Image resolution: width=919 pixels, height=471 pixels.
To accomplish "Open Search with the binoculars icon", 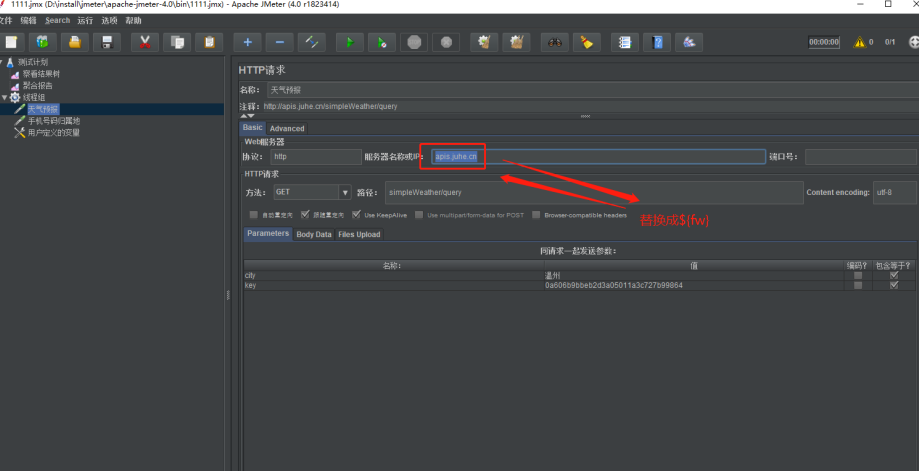I will [x=554, y=42].
